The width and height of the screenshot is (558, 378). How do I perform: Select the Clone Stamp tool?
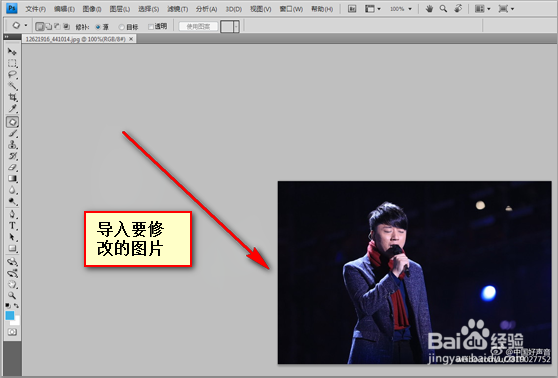point(12,145)
